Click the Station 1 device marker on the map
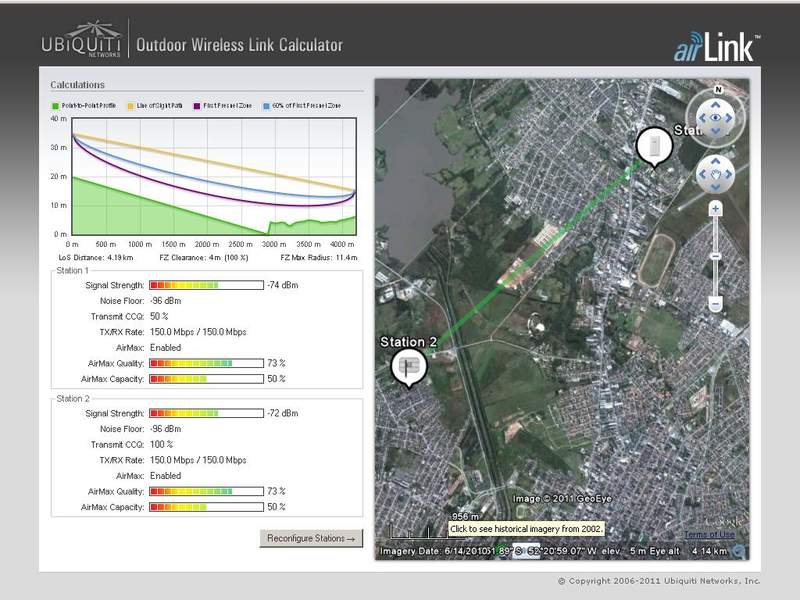The height and width of the screenshot is (600, 800). (654, 146)
